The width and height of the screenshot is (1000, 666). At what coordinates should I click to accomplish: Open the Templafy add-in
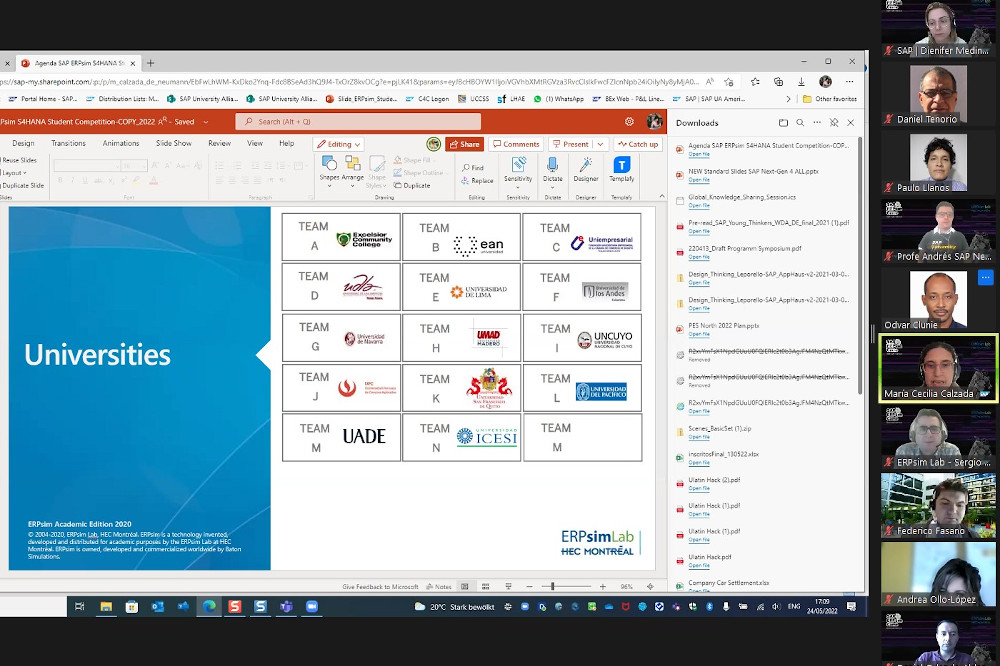coord(621,168)
